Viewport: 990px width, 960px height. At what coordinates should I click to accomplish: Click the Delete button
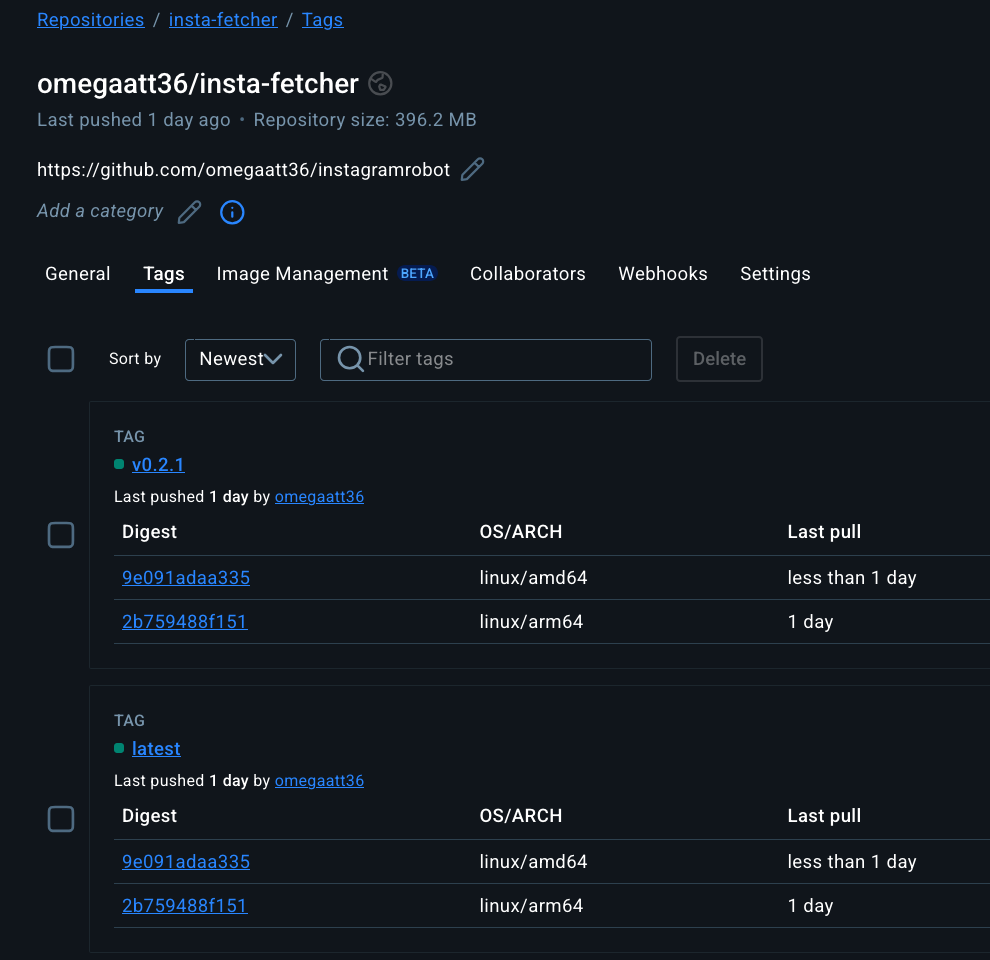coord(719,359)
